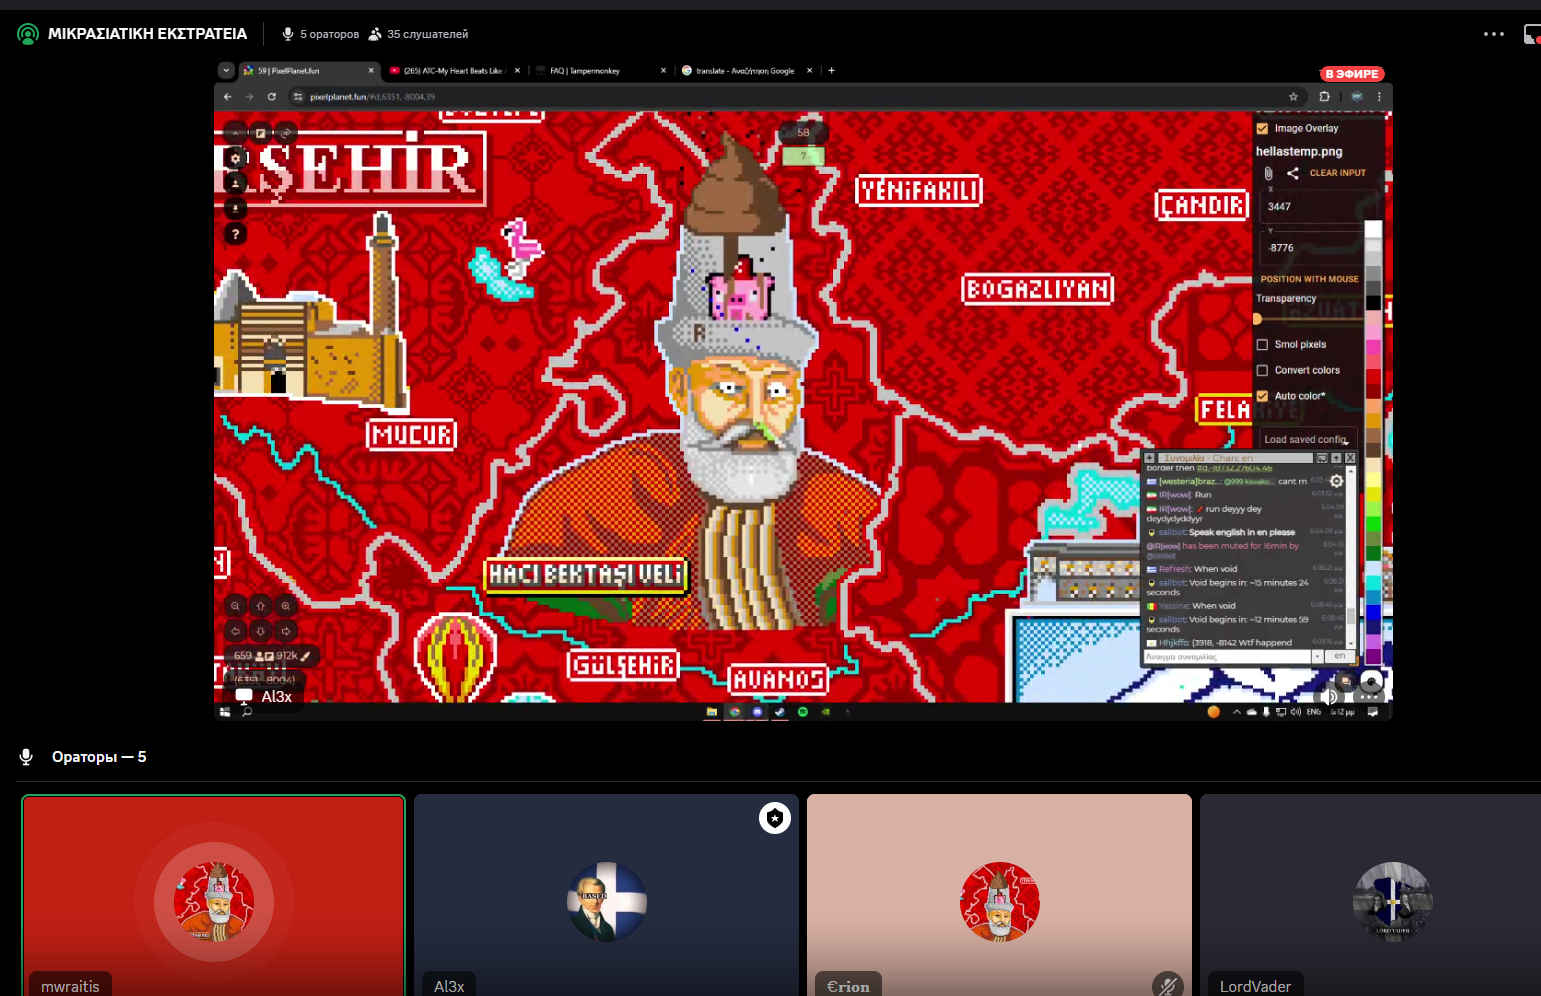Image resolution: width=1541 pixels, height=996 pixels.
Task: Move canvas up with the up arrow
Action: [260, 606]
